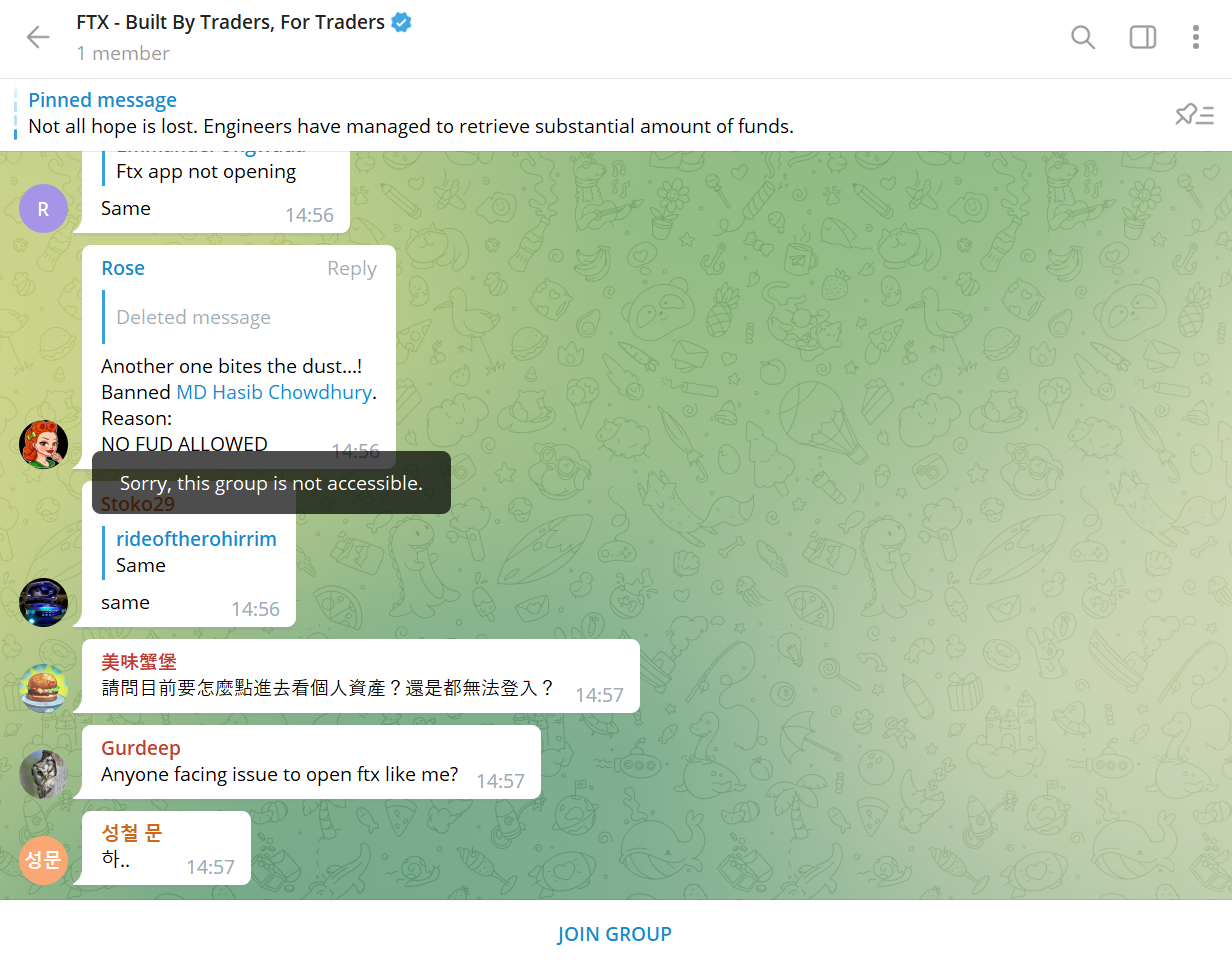Click the verified badge next to group name
Screen dimensions: 1232x967
402,22
